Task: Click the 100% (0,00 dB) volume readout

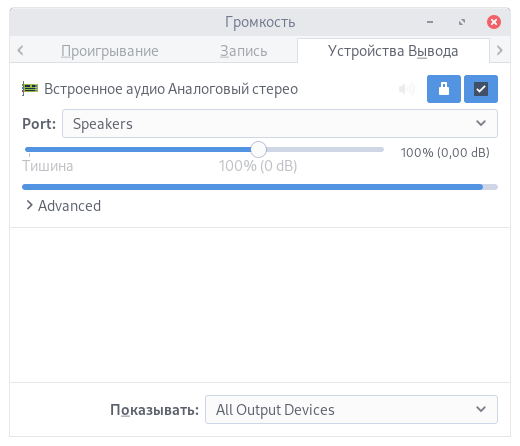Action: pyautogui.click(x=445, y=153)
